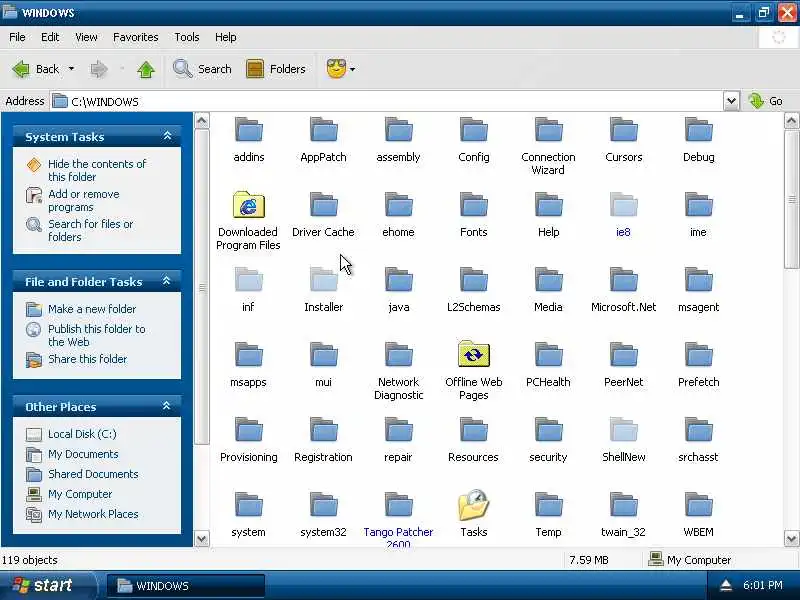The image size is (800, 600).
Task: Click the file list scroll up arrow
Action: [x=791, y=121]
